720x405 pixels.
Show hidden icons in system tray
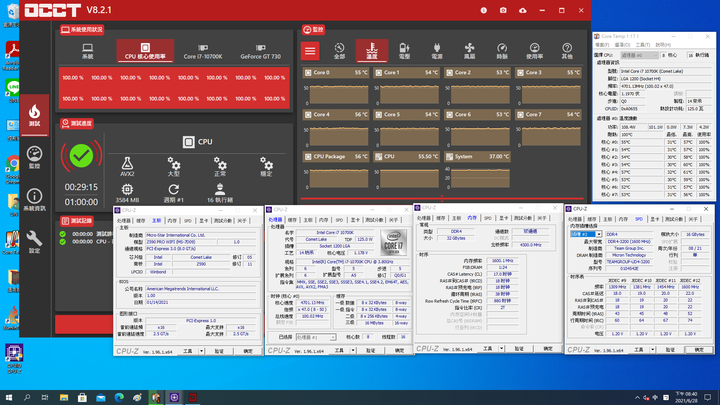(637, 398)
